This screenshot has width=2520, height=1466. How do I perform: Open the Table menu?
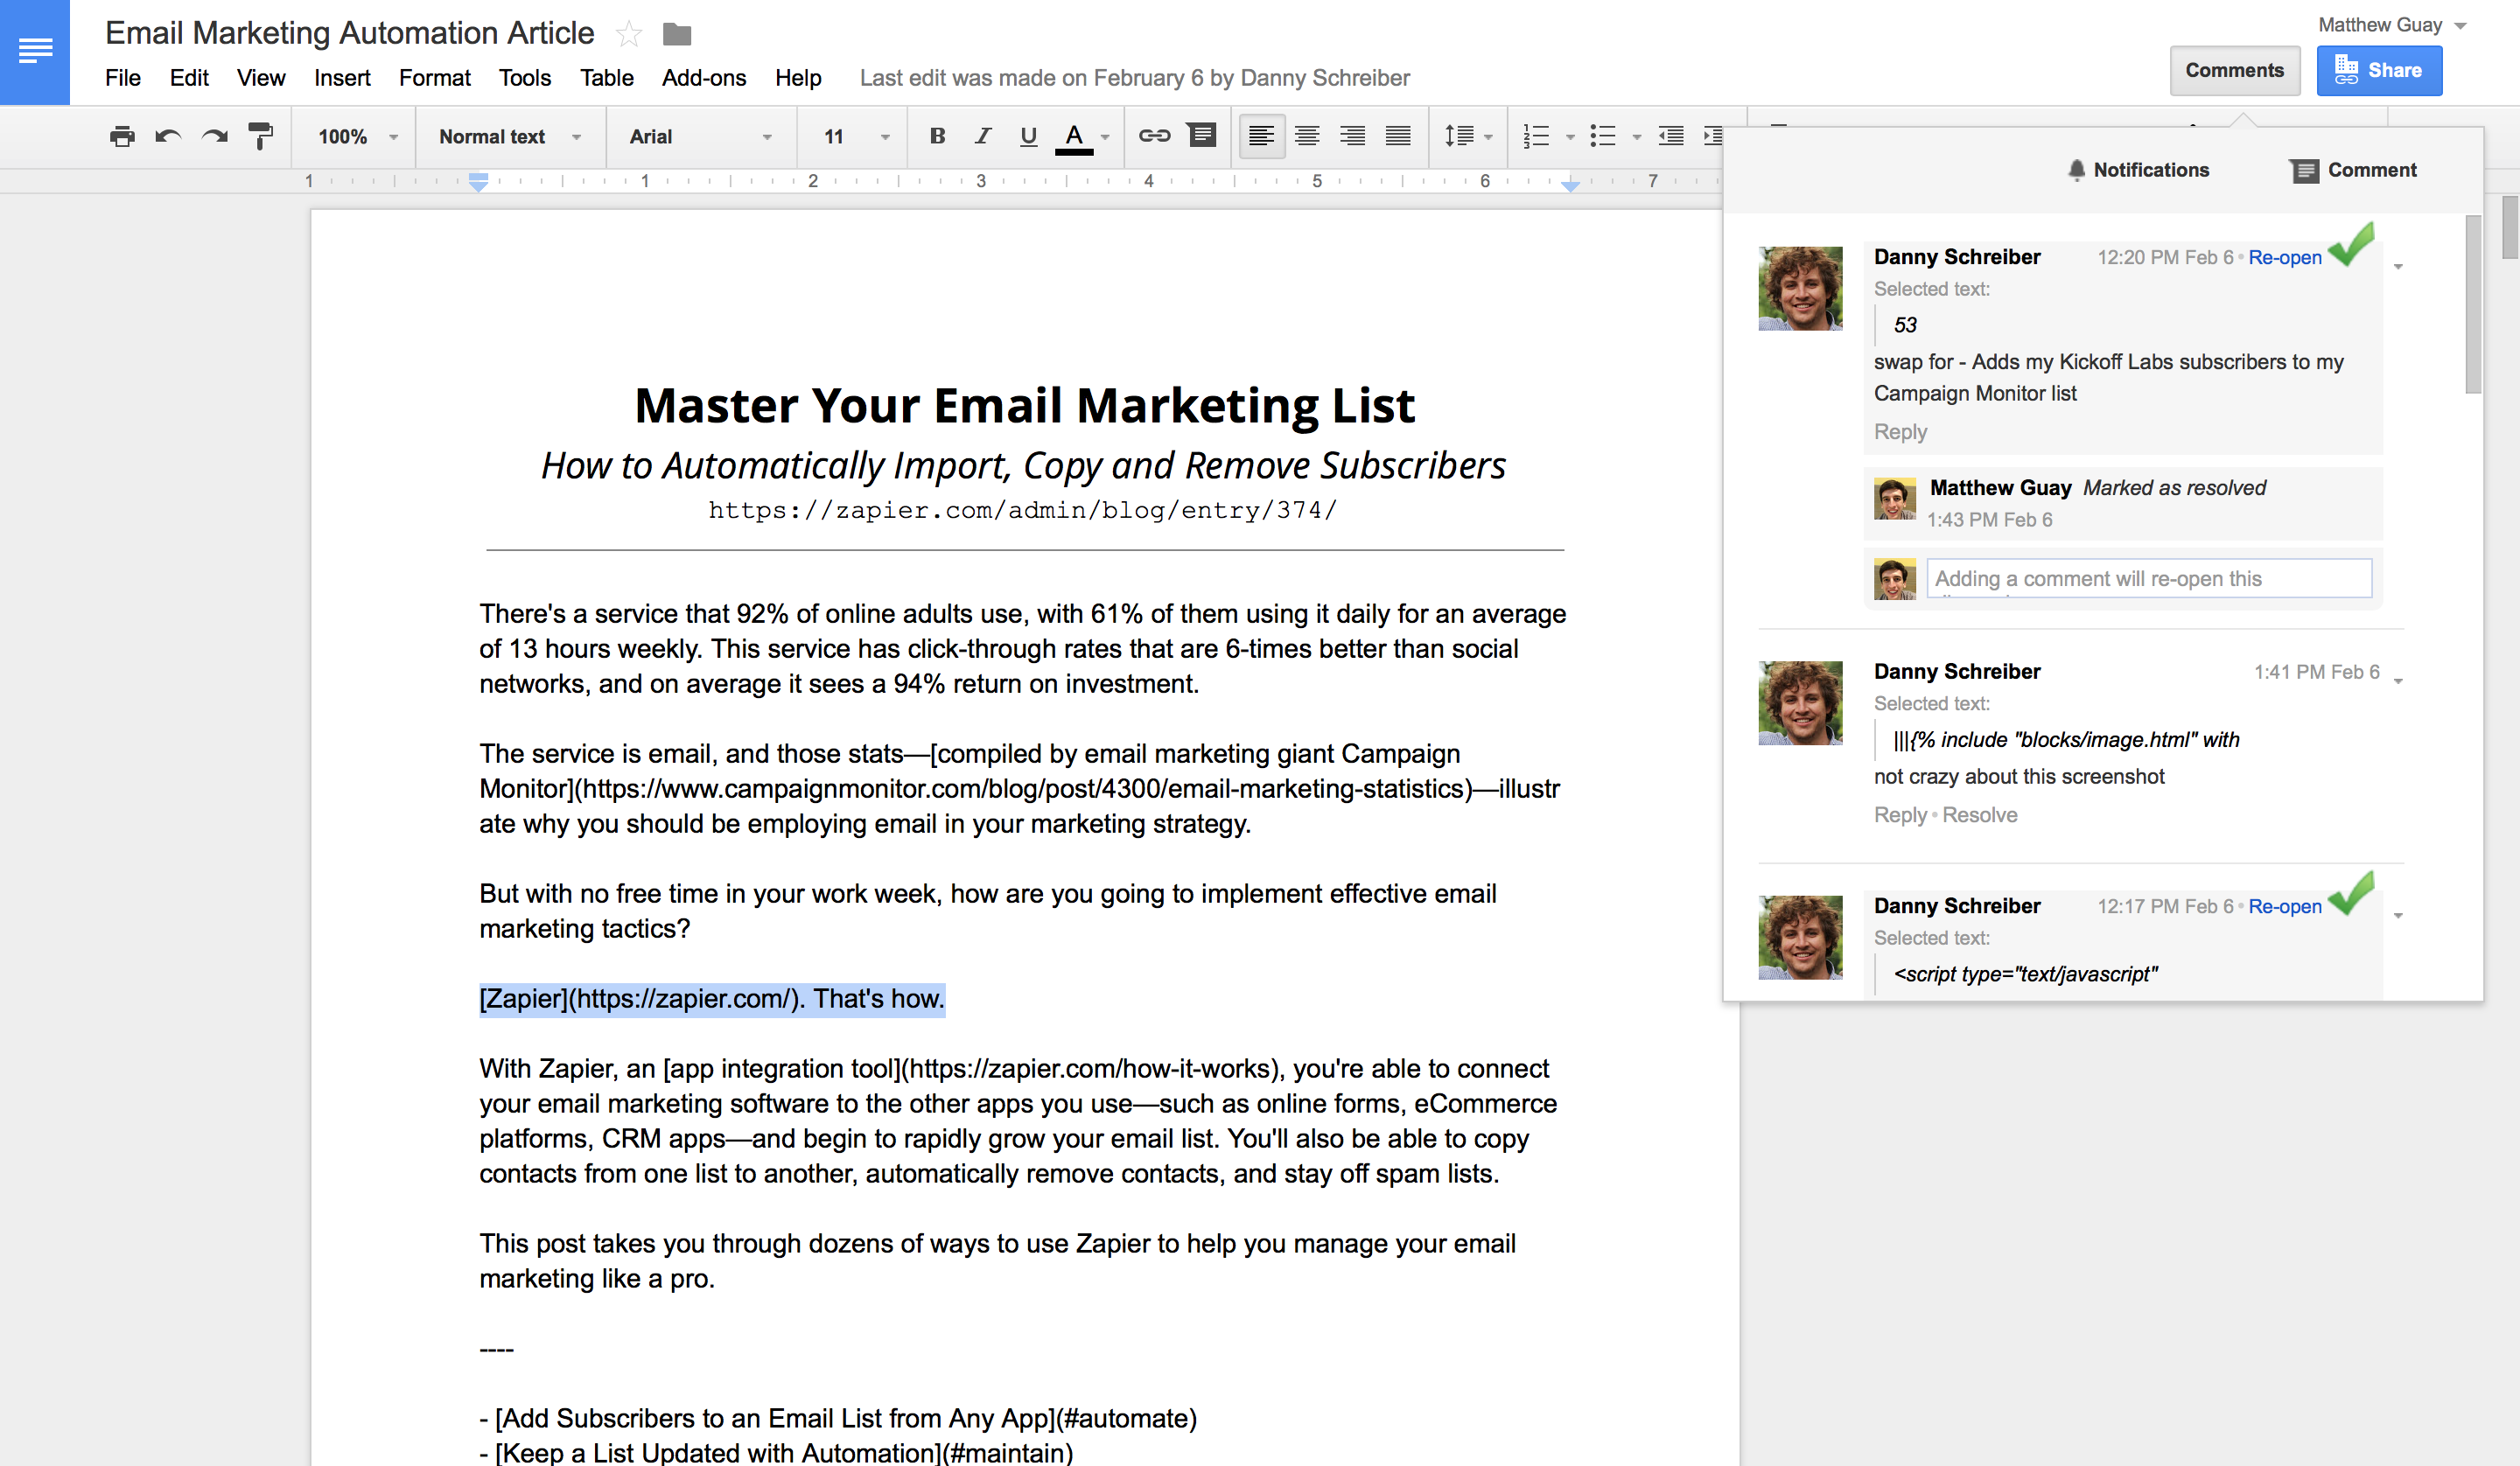click(x=606, y=78)
